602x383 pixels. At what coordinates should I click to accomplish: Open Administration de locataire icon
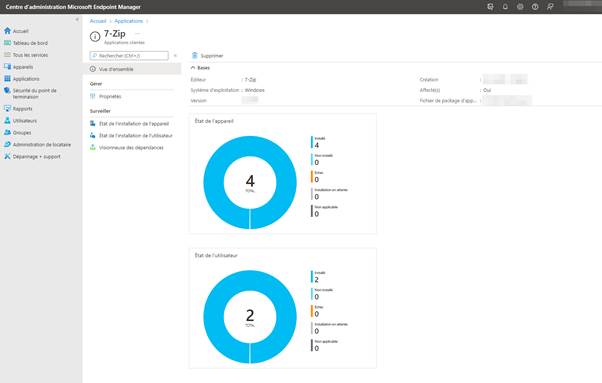[x=7, y=145]
